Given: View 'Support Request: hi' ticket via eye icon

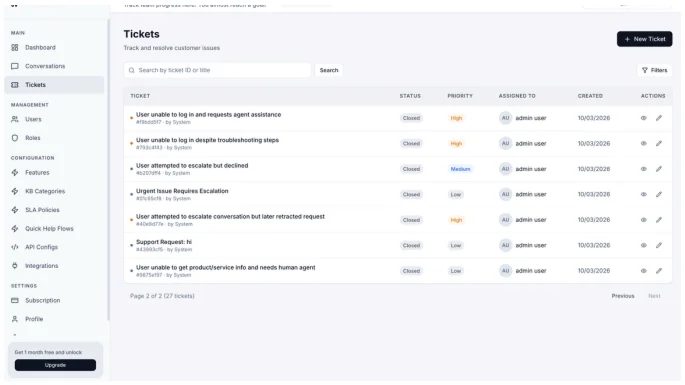Looking at the screenshot, I should tap(643, 245).
